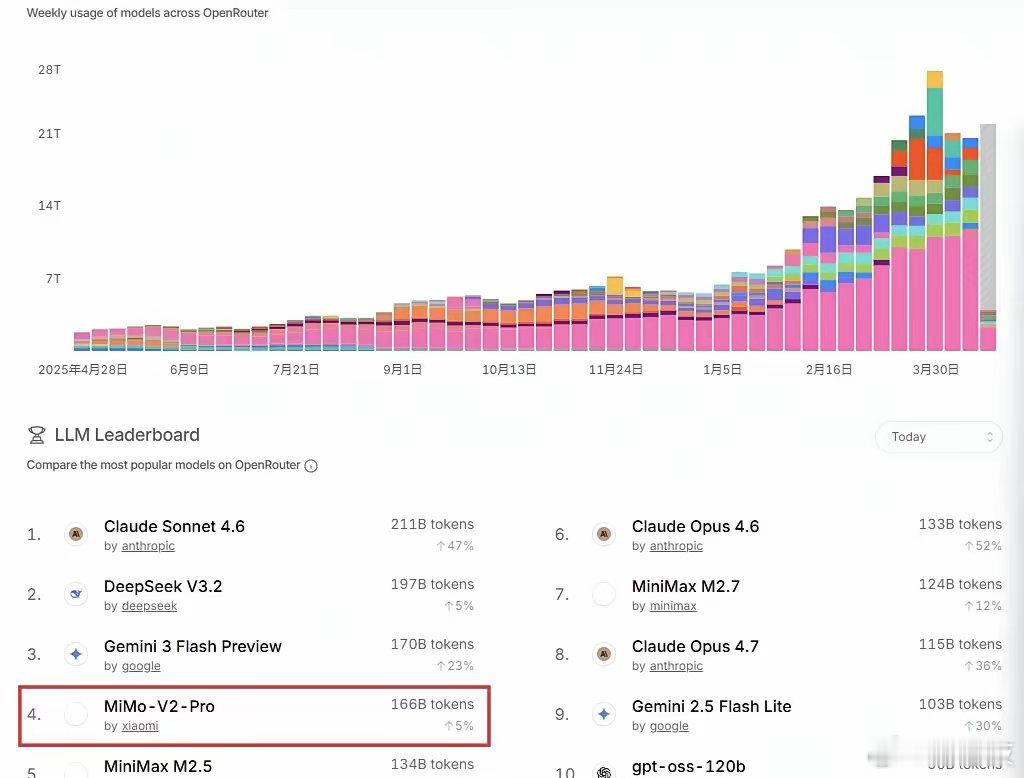Click the 23% growth indicator
The image size is (1024, 778).
[x=455, y=666]
